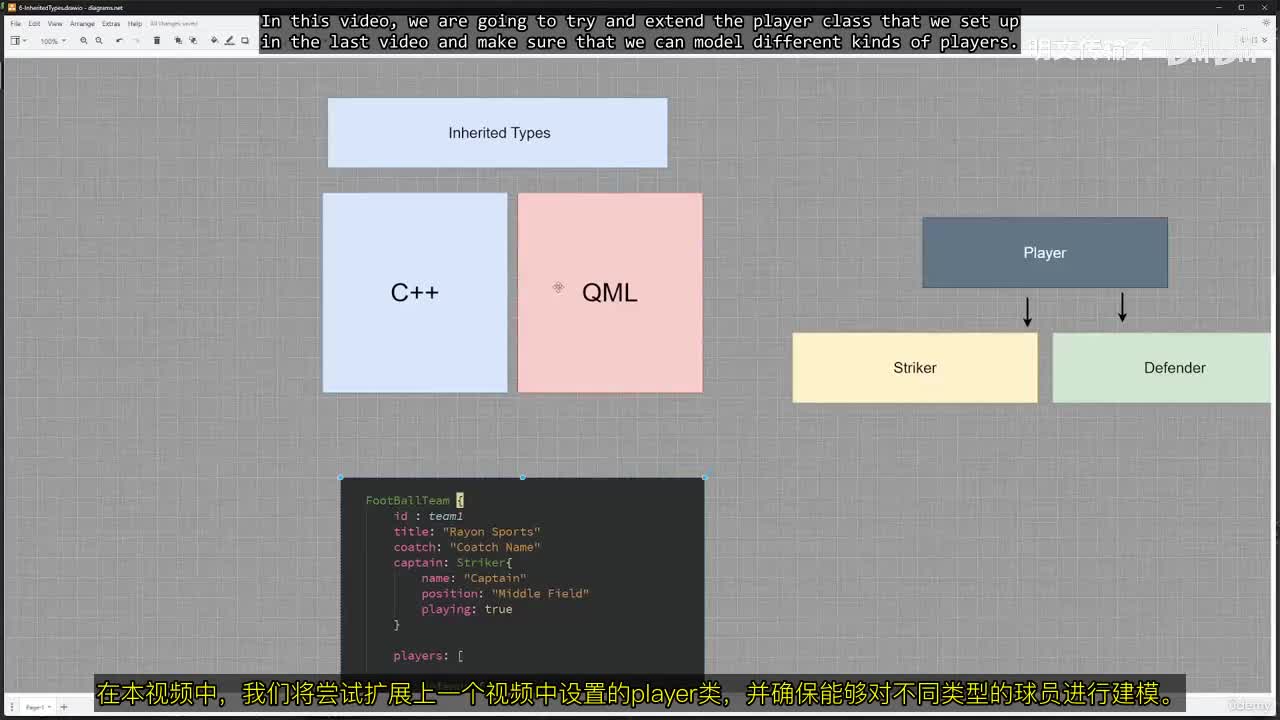
Task: Select the 'Inherited Types' title box
Action: 497,133
